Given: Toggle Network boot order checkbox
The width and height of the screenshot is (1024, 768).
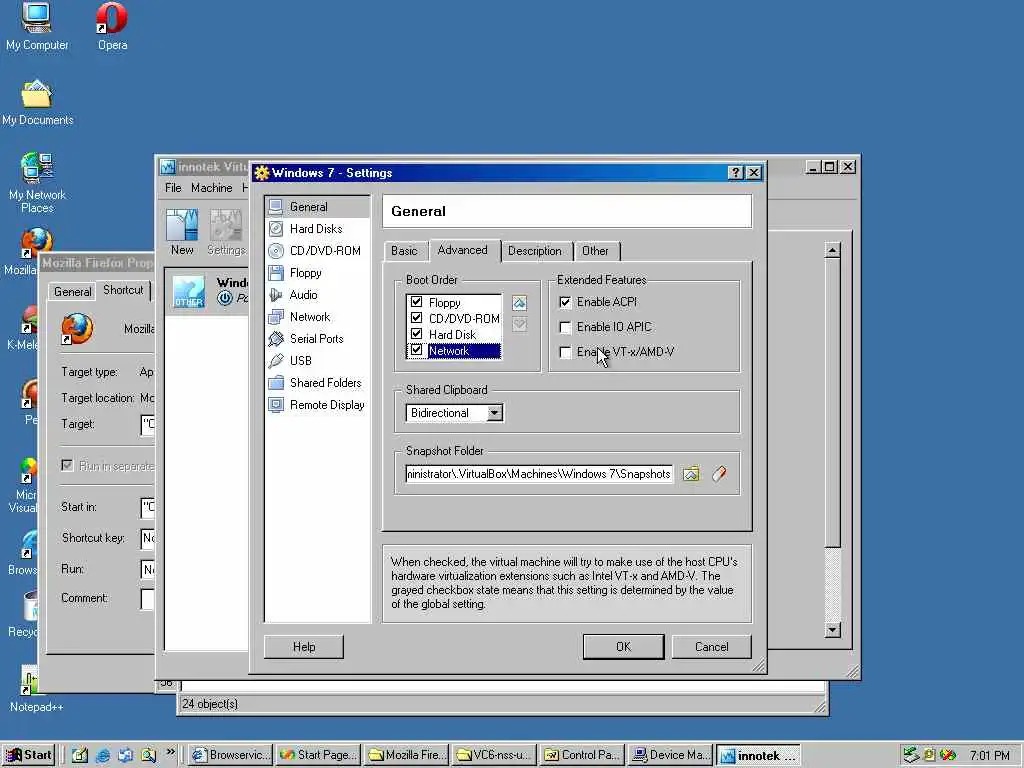Looking at the screenshot, I should point(416,350).
